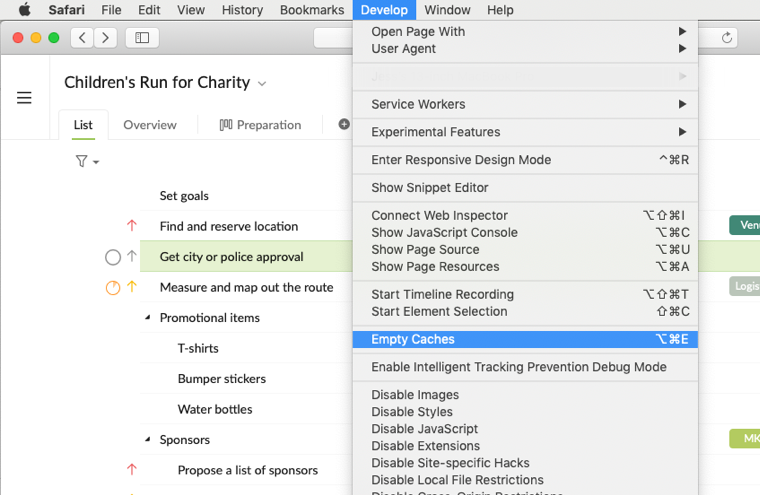Click red priority arrow for Propose a list of sponsors
Viewport: 760px width, 495px height.
[131, 469]
